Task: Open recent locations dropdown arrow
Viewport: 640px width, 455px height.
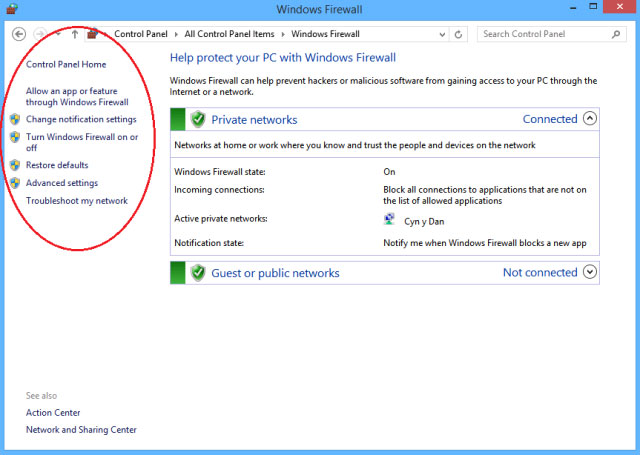Action: click(x=58, y=34)
